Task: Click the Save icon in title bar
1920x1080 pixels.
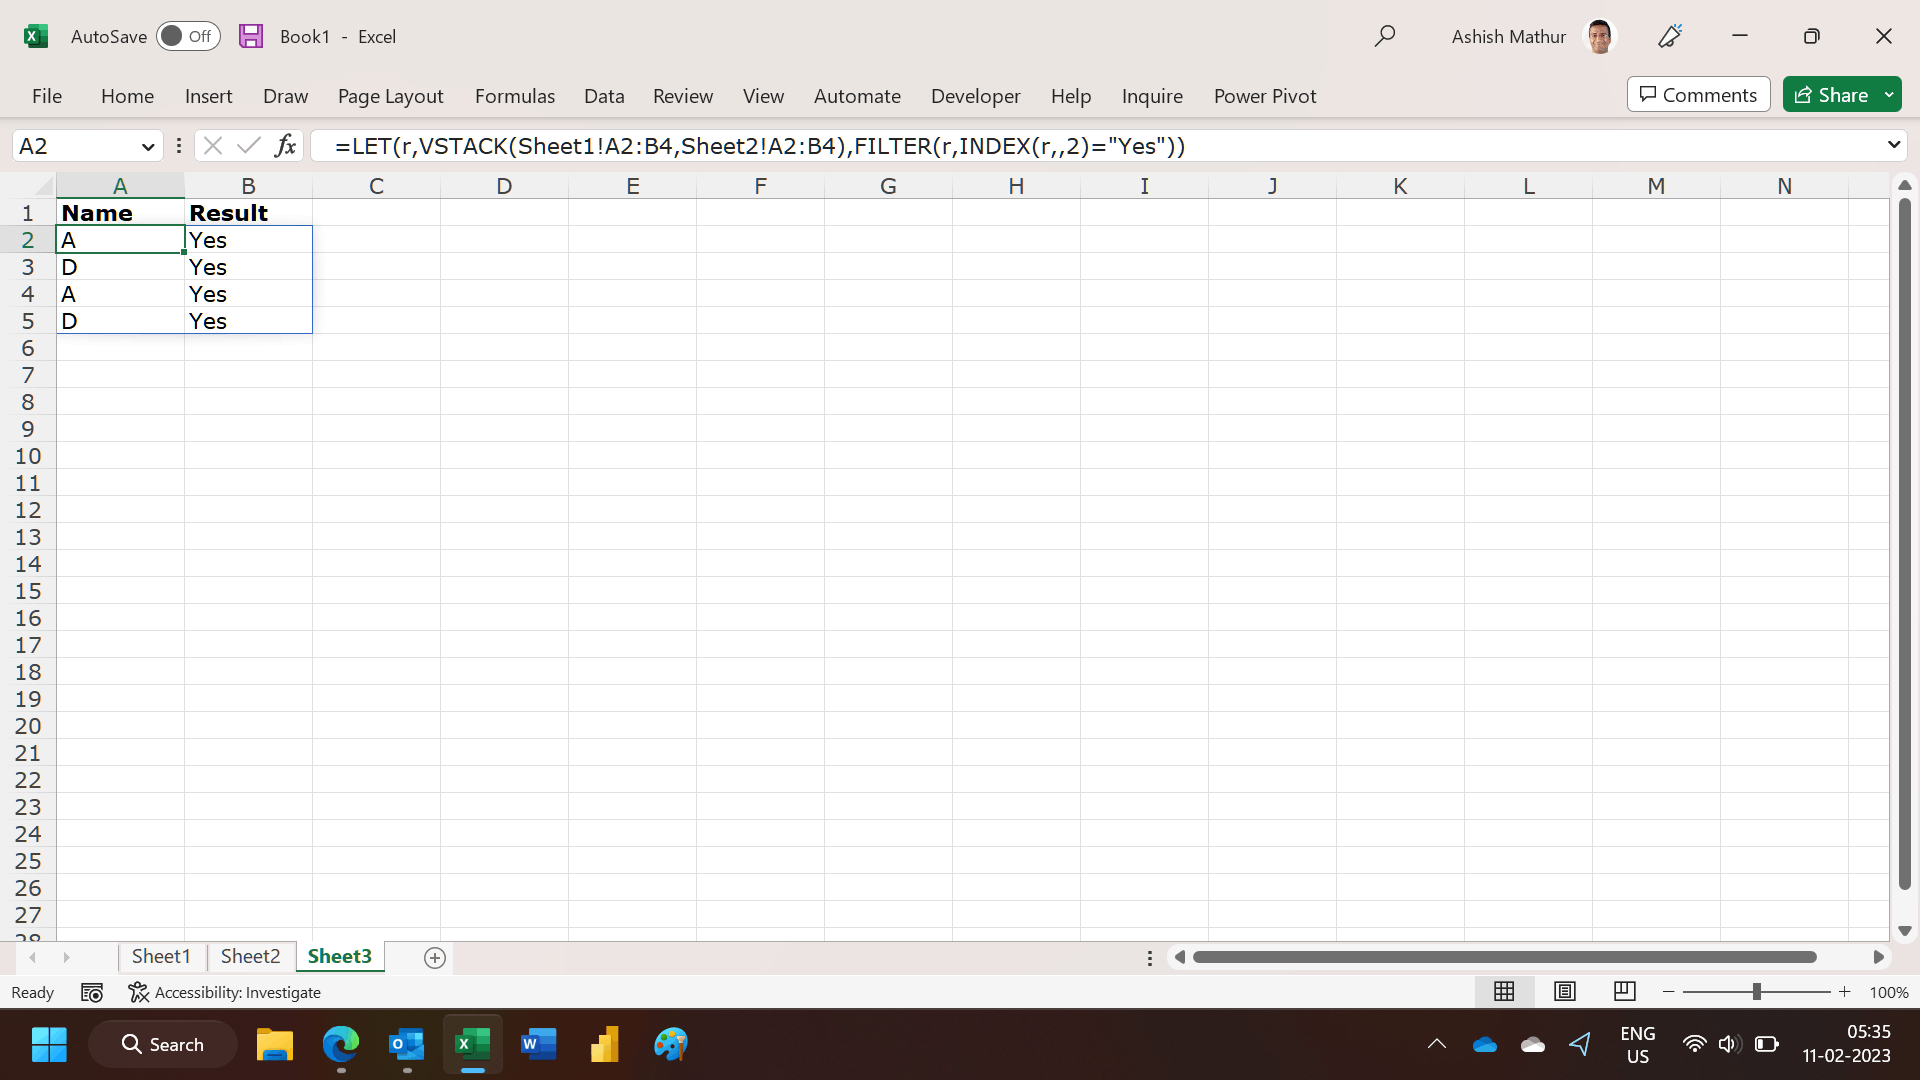Action: (251, 36)
